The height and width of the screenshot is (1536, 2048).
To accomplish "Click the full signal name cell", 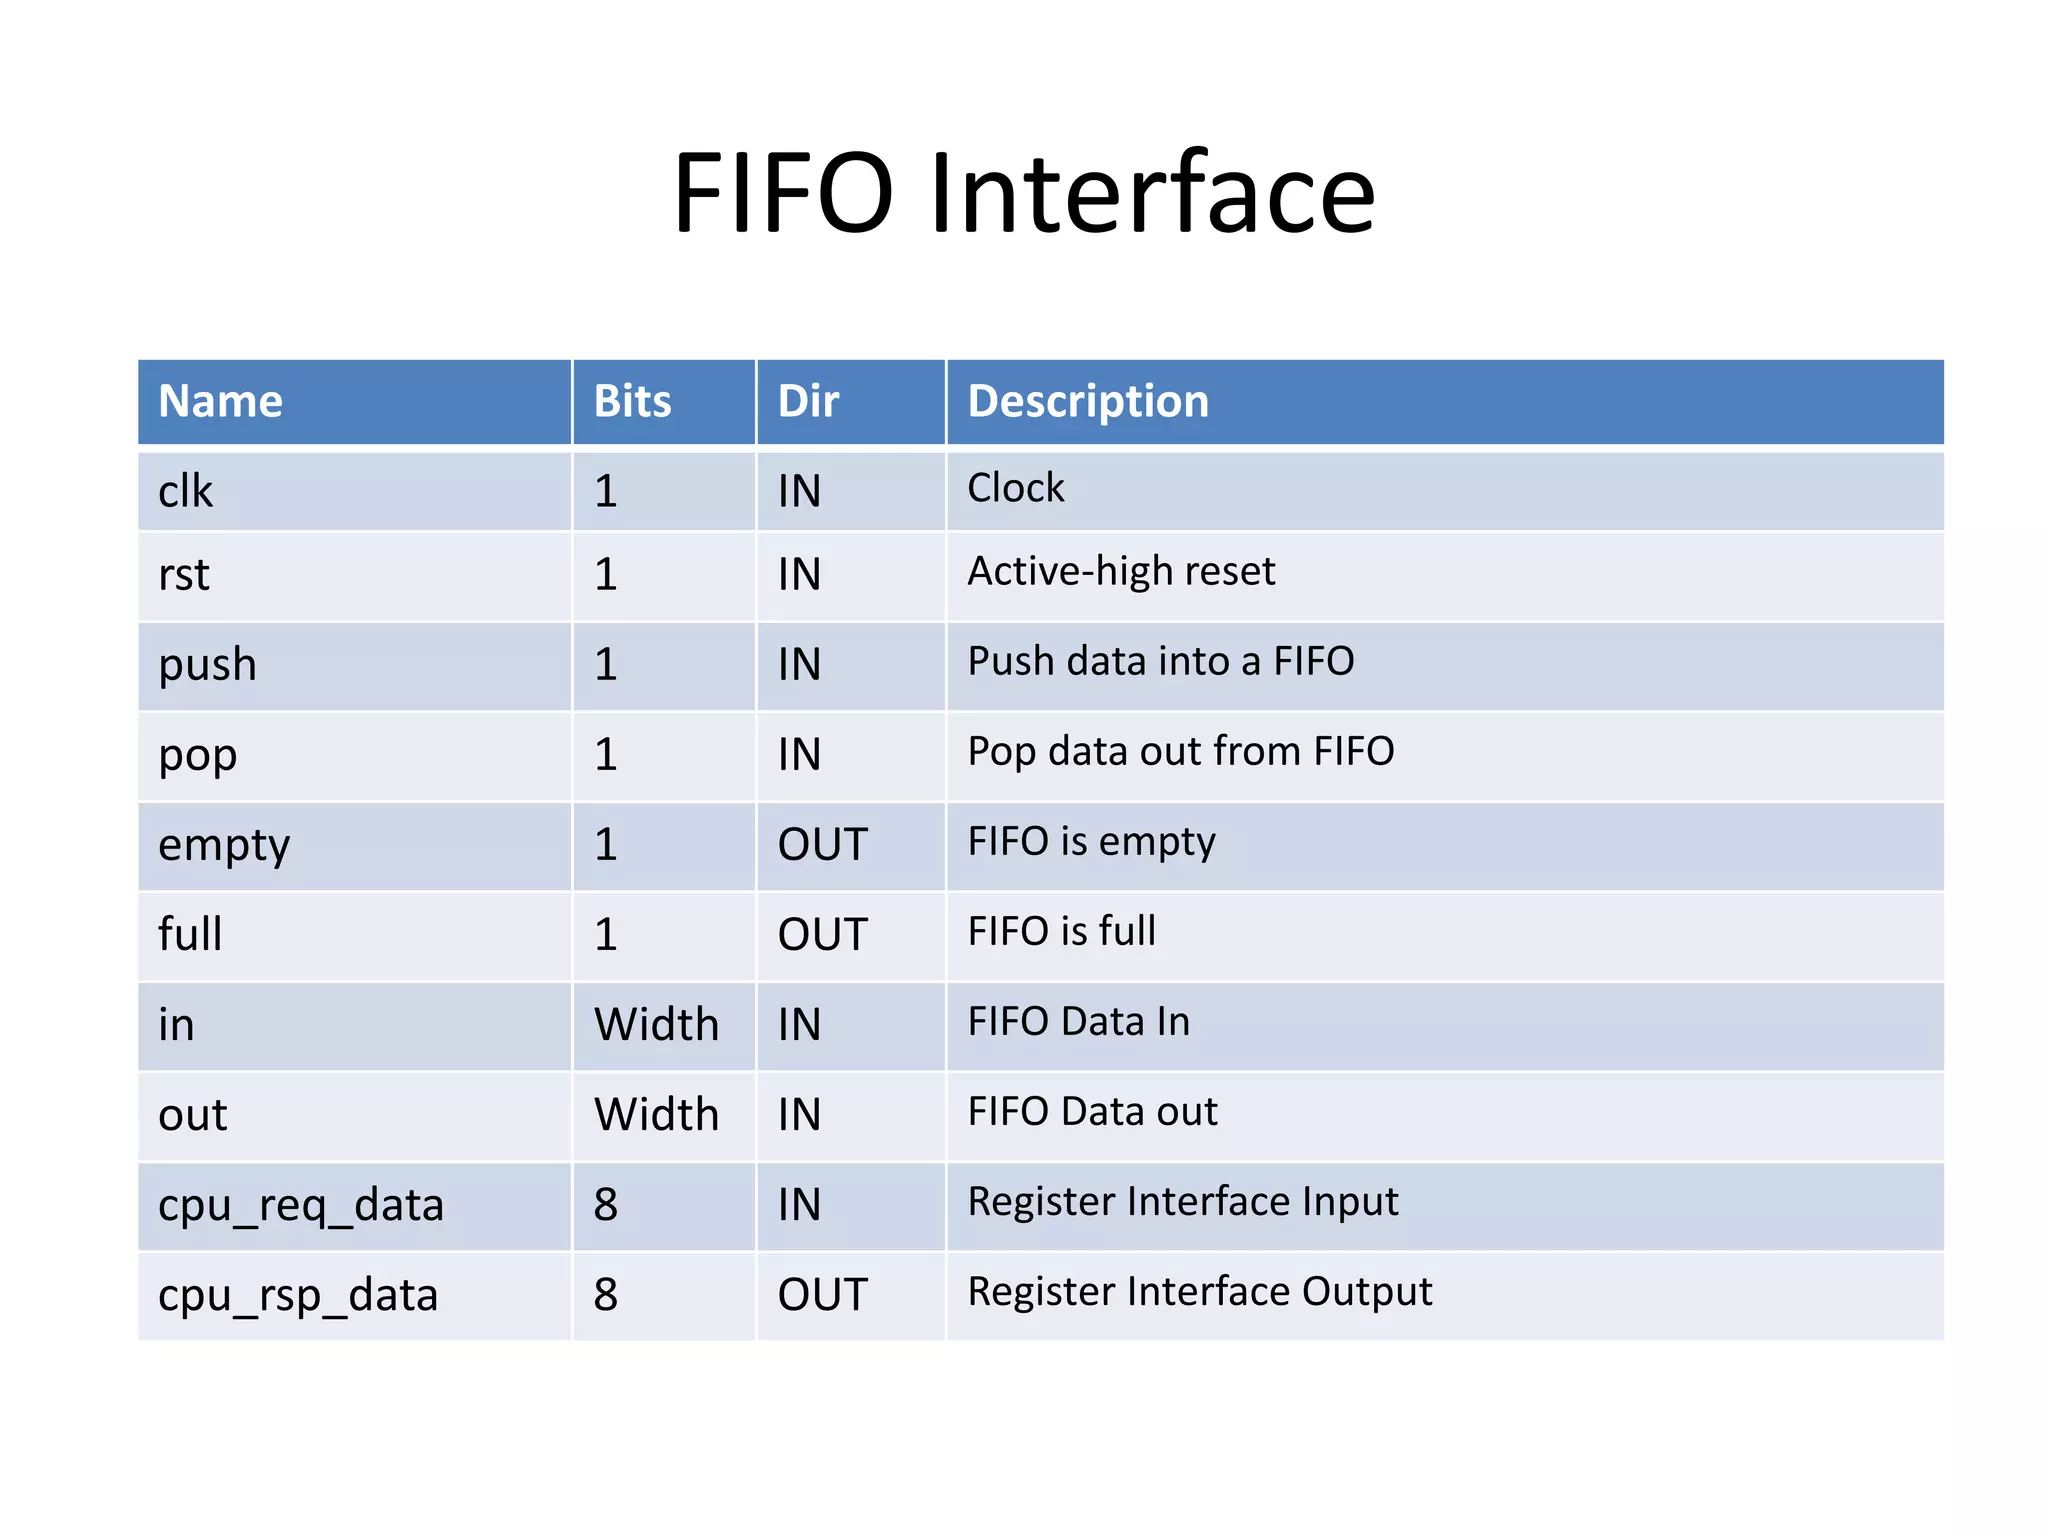I will click(355, 936).
